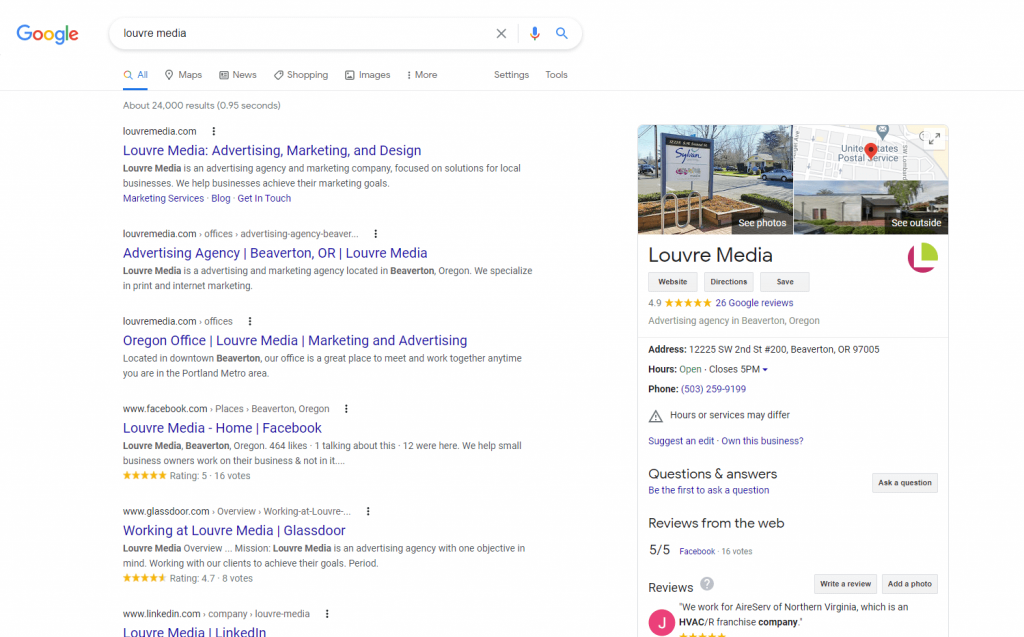Click the Website button in knowledge panel
This screenshot has height=637, width=1024.
coord(673,282)
